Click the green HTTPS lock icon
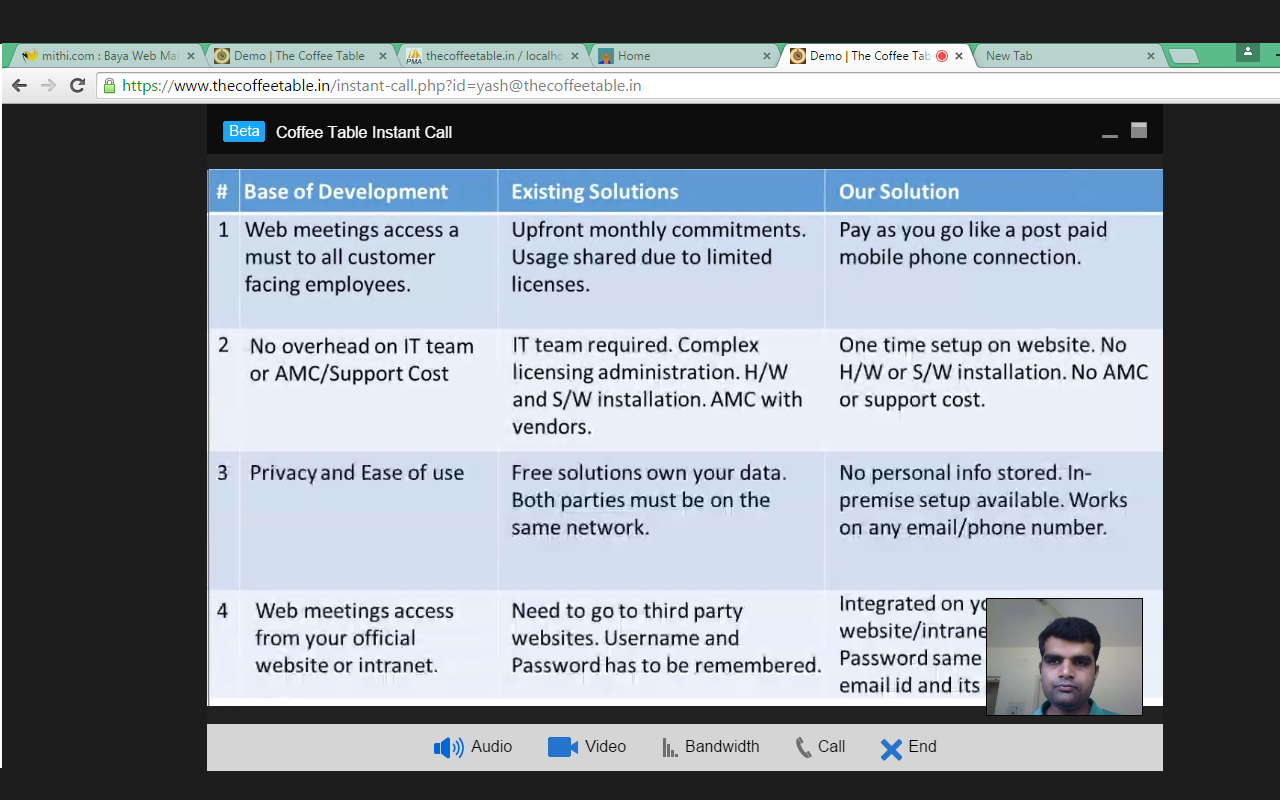The height and width of the screenshot is (800, 1280). (109, 86)
